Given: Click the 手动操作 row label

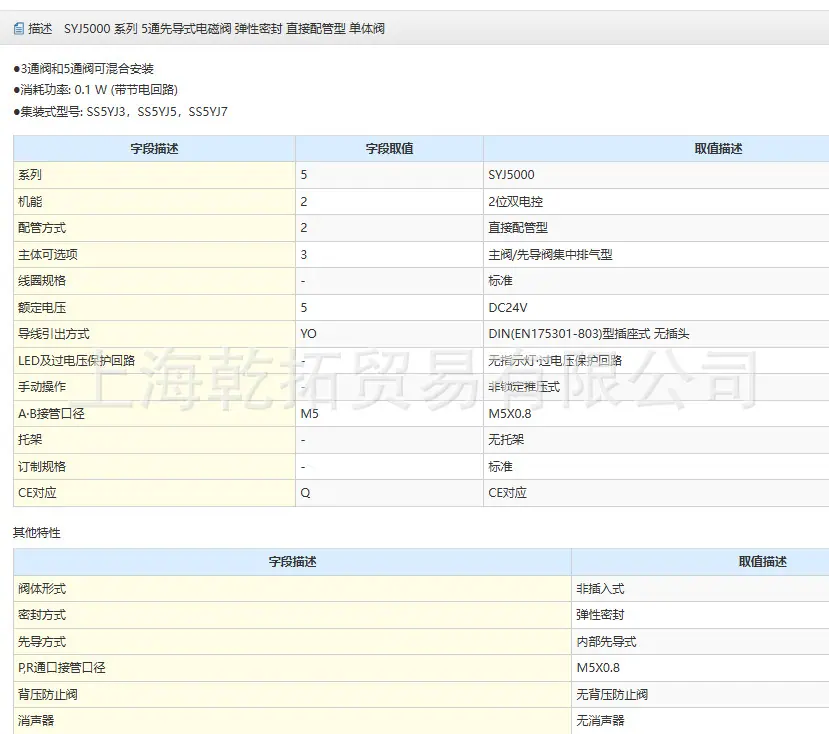Looking at the screenshot, I should point(42,387).
